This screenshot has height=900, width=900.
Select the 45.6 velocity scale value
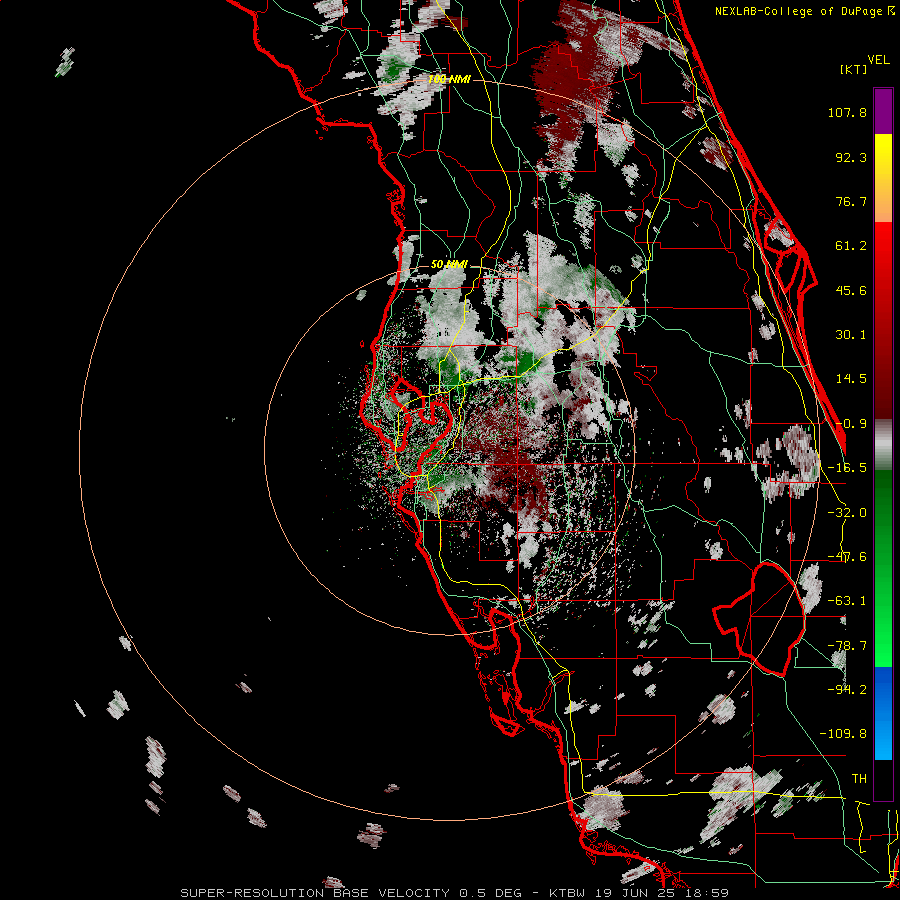851,290
